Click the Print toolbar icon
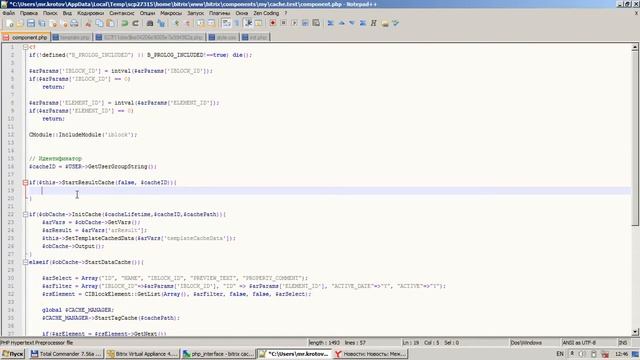The height and width of the screenshot is (360, 640). click(74, 24)
